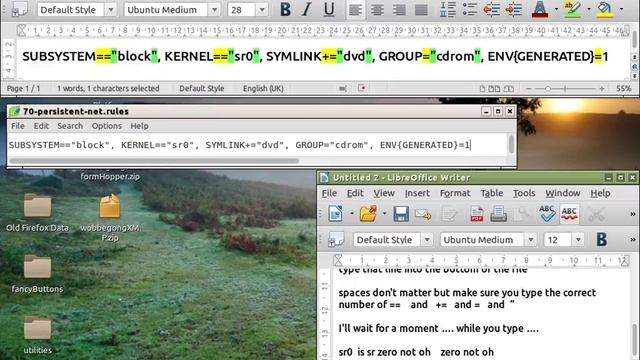Image resolution: width=640 pixels, height=360 pixels.
Task: Open the font size 28 dropdown
Action: [262, 9]
